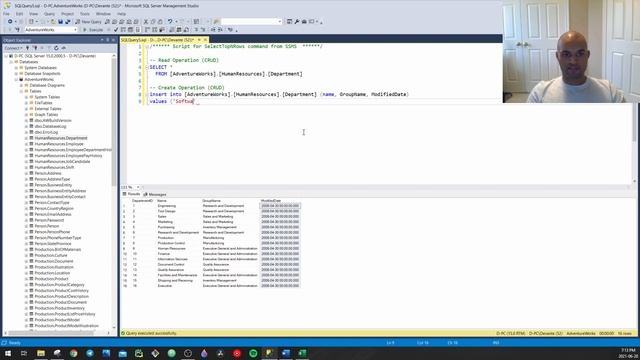Select the Production.Product table

(x=51, y=279)
